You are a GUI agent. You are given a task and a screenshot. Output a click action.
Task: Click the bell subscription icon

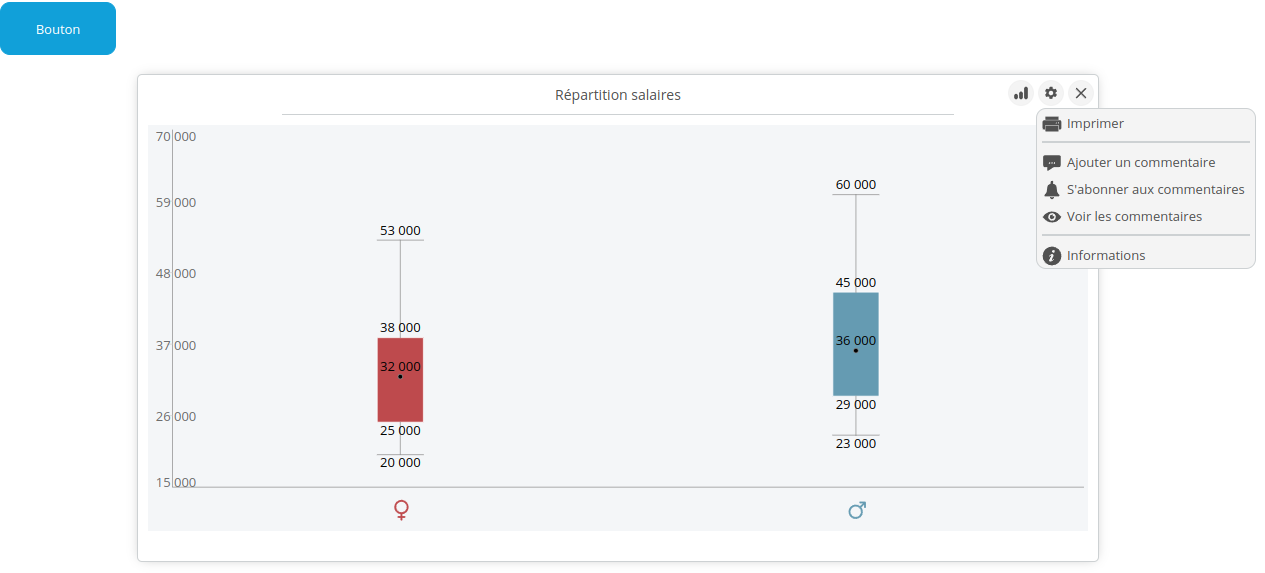point(1052,190)
